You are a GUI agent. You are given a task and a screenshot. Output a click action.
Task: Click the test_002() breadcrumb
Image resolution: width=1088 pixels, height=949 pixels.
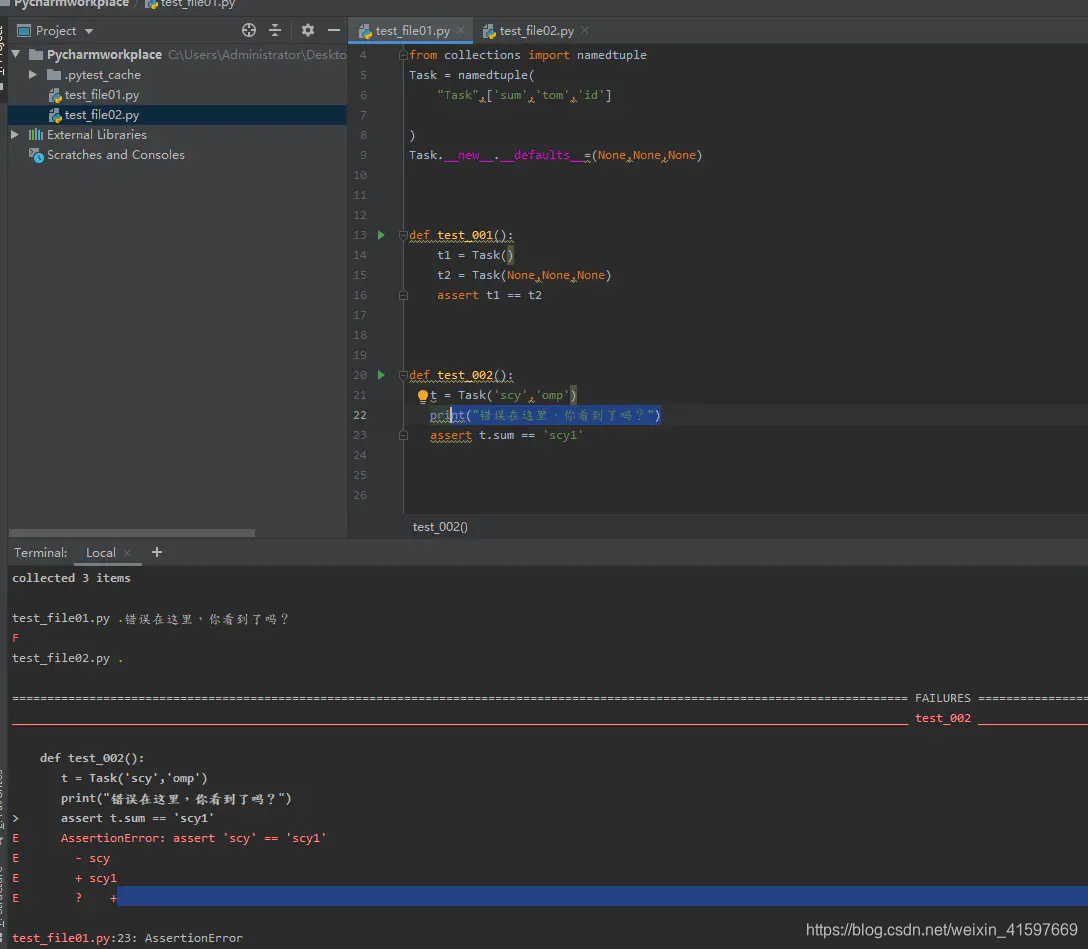point(440,527)
